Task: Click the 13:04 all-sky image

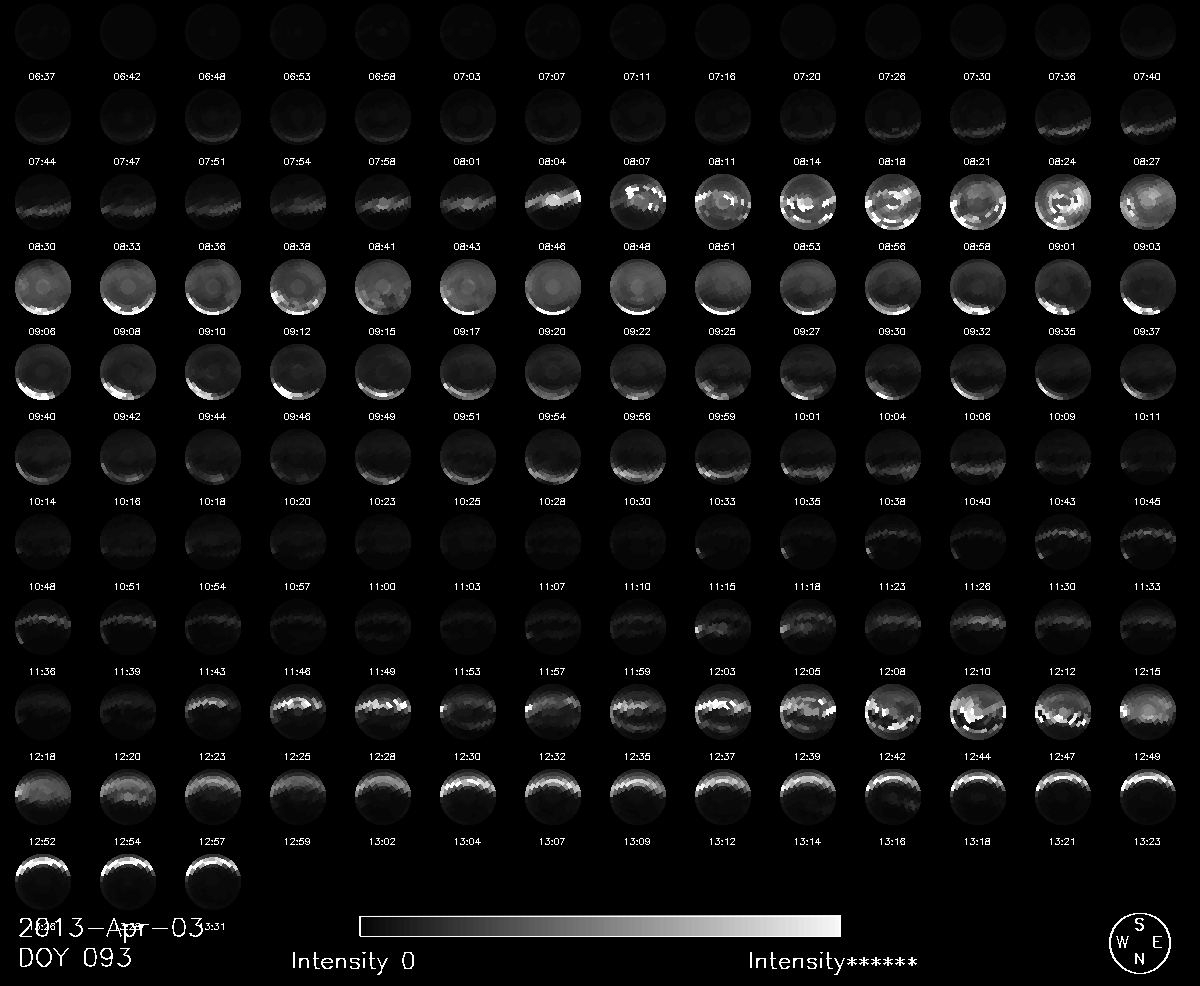Action: [468, 796]
